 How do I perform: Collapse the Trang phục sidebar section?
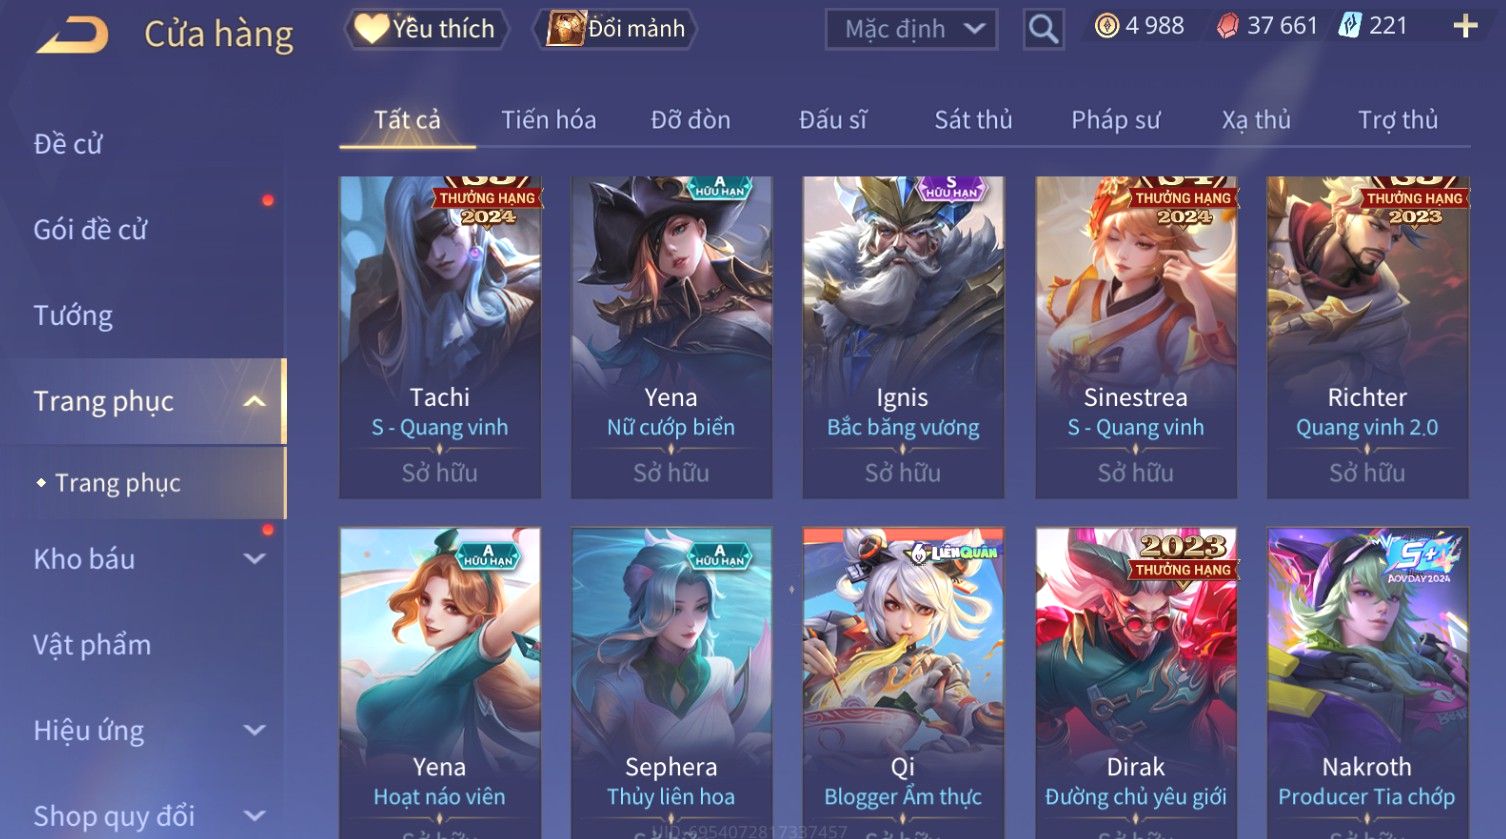pyautogui.click(x=255, y=401)
